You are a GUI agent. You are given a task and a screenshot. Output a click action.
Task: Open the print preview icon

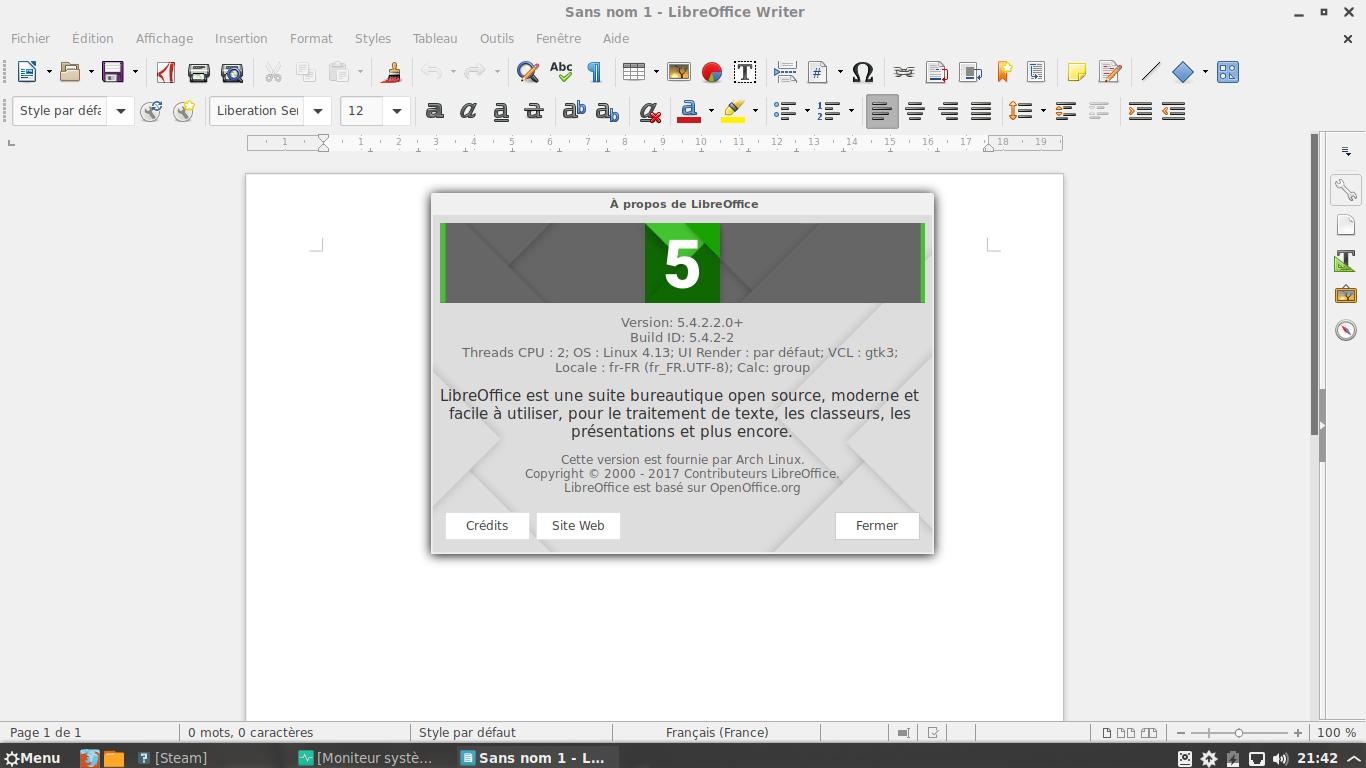point(232,72)
